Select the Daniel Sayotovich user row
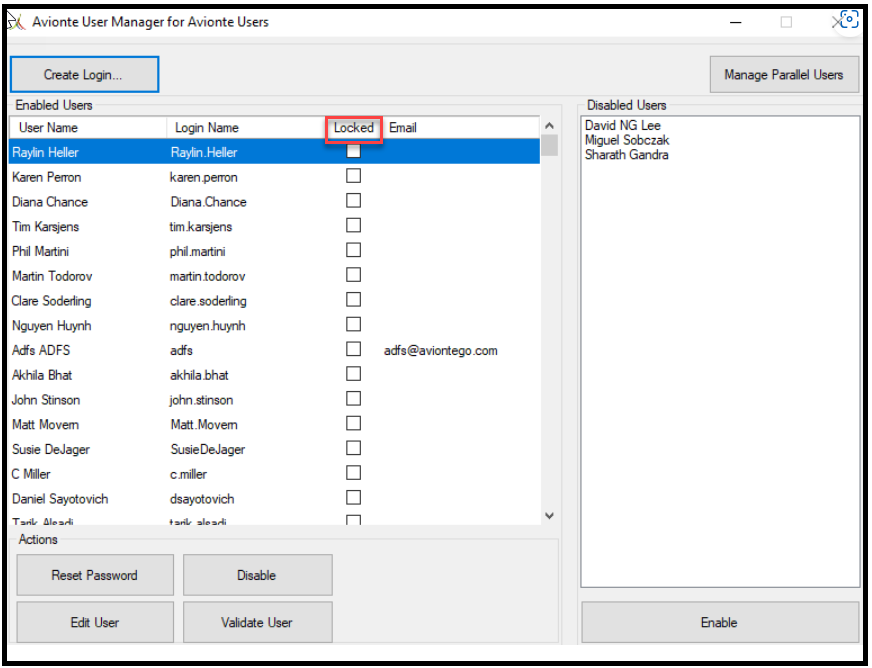The height and width of the screenshot is (668, 872). coord(274,498)
